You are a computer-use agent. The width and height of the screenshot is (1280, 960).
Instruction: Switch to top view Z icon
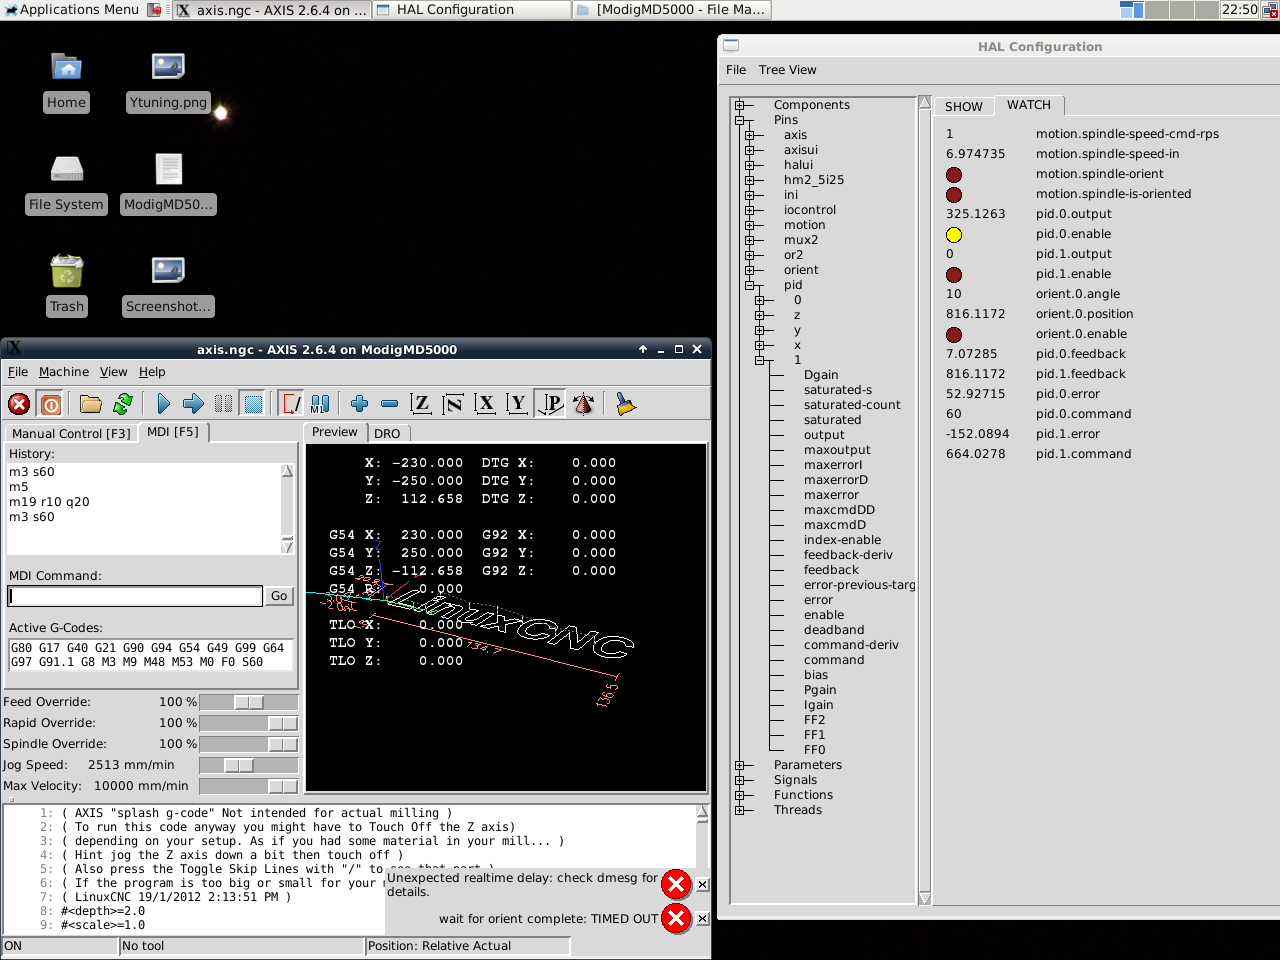point(421,404)
